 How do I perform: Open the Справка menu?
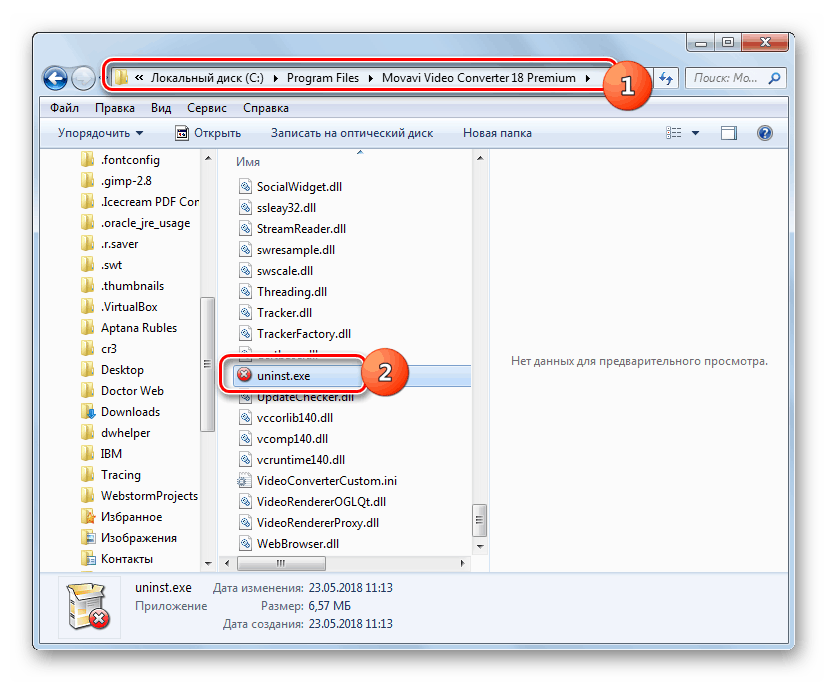[x=266, y=108]
